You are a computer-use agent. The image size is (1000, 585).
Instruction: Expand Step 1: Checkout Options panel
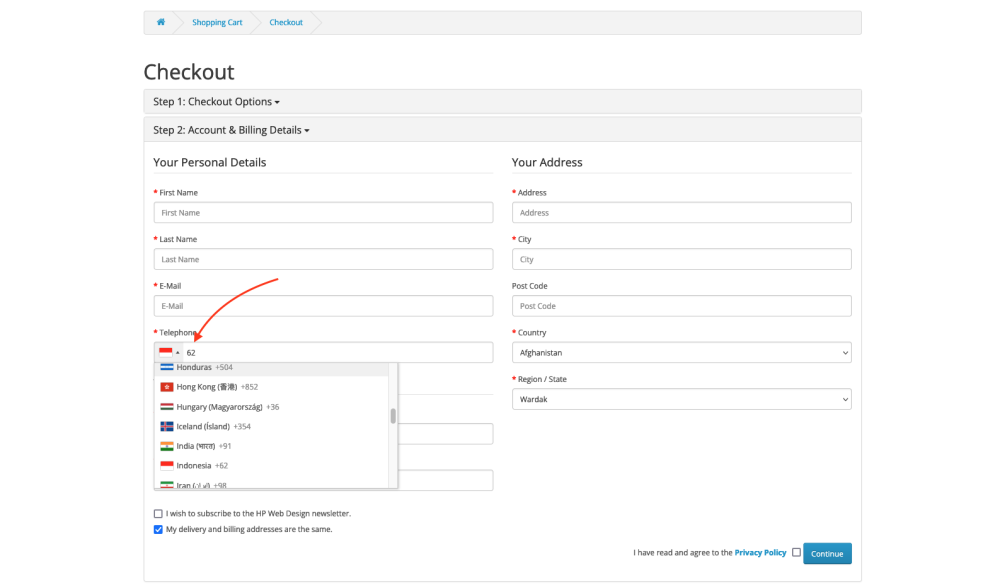(x=216, y=102)
